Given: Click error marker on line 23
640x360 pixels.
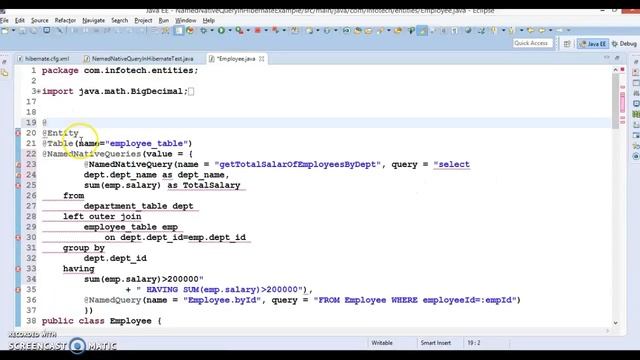Looking at the screenshot, I should coord(18,164).
